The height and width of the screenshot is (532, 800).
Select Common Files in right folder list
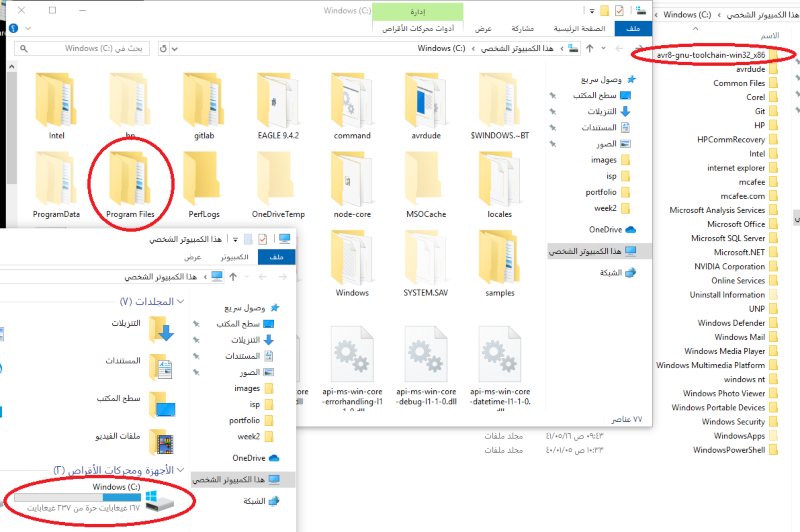click(745, 83)
